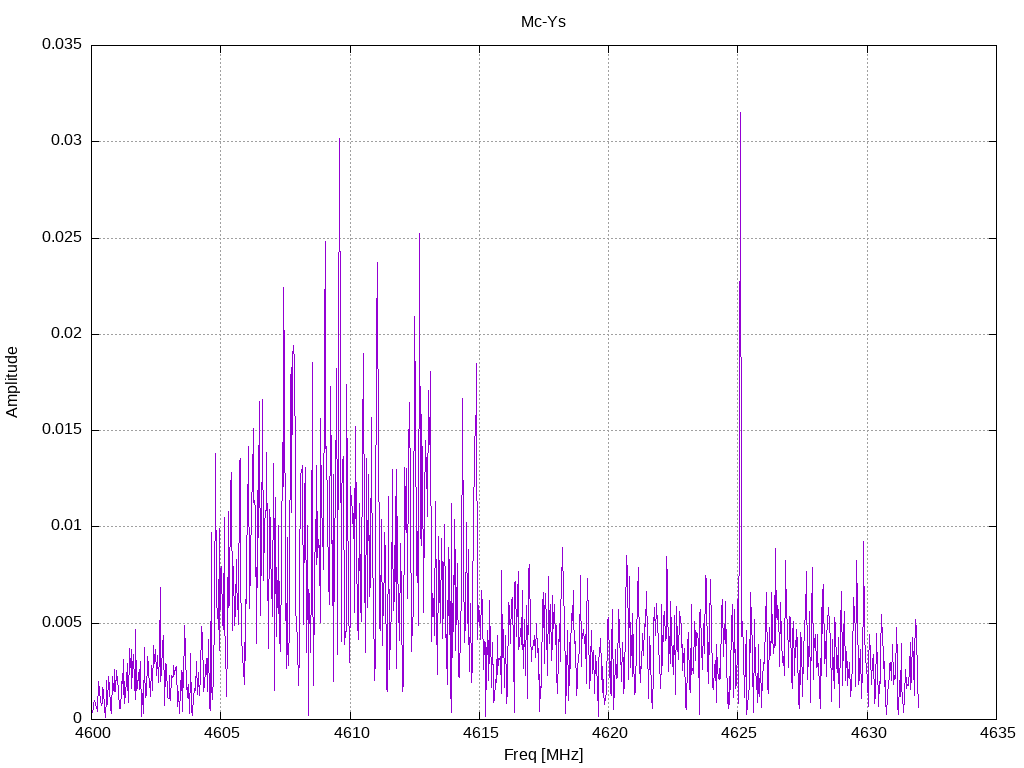1024x768 pixels.
Task: Select the 4620 x-axis tick label
Action: point(608,733)
